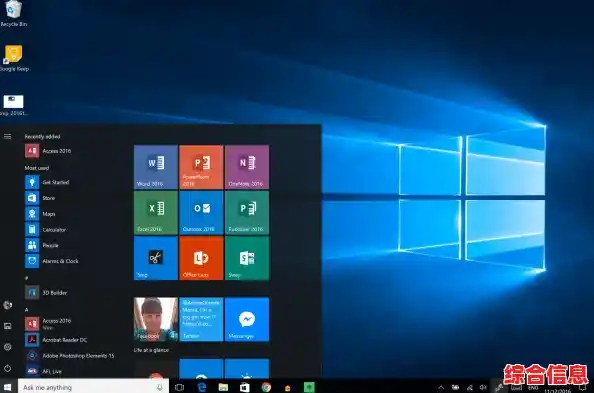
Task: Launch the PowerPoint 2016 tile
Action: pyautogui.click(x=201, y=167)
